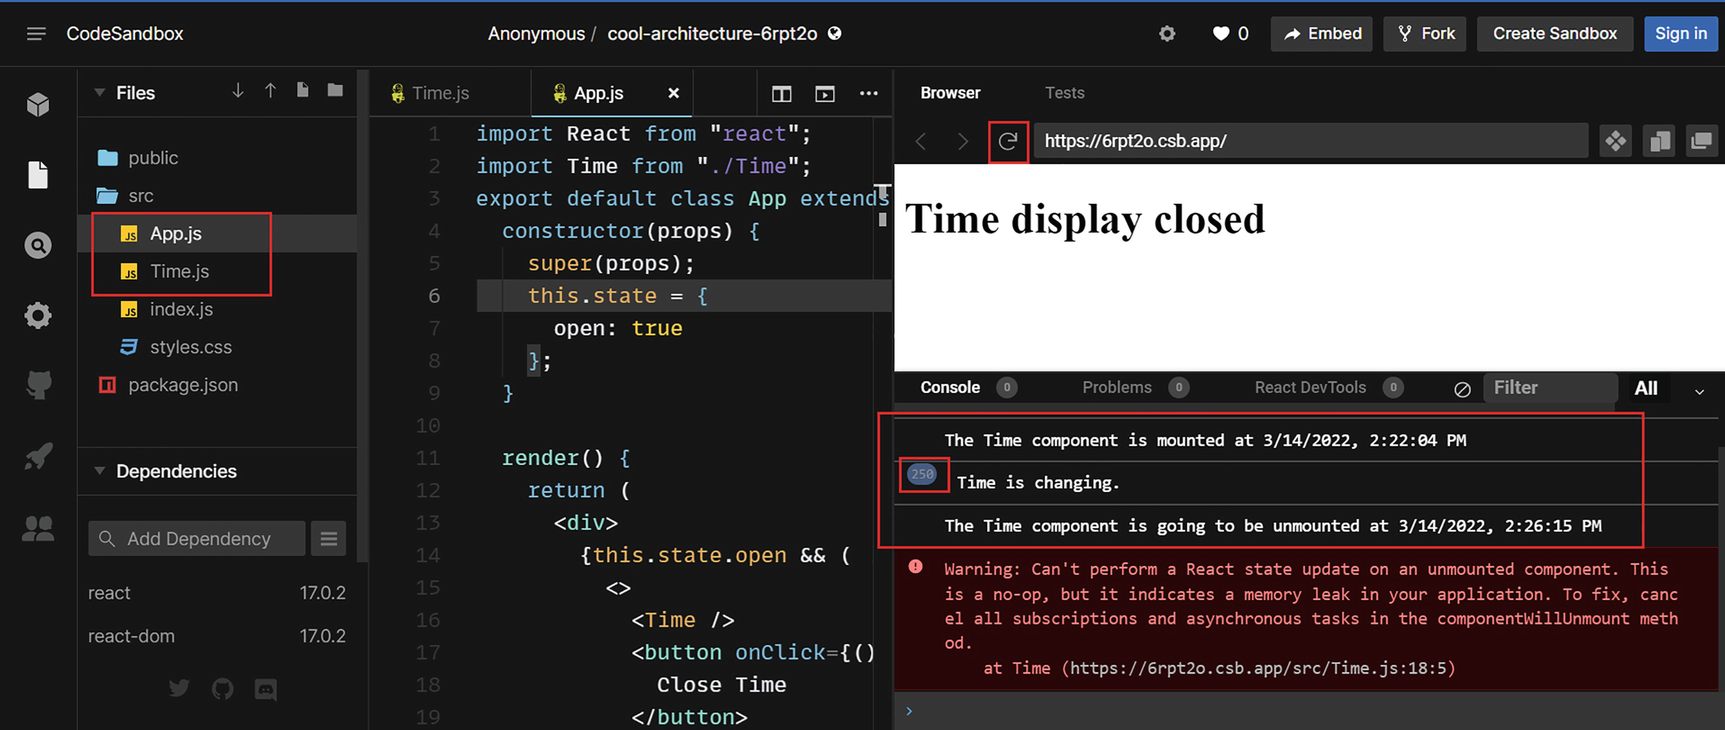Like the sandbox with heart icon

click(1220, 34)
